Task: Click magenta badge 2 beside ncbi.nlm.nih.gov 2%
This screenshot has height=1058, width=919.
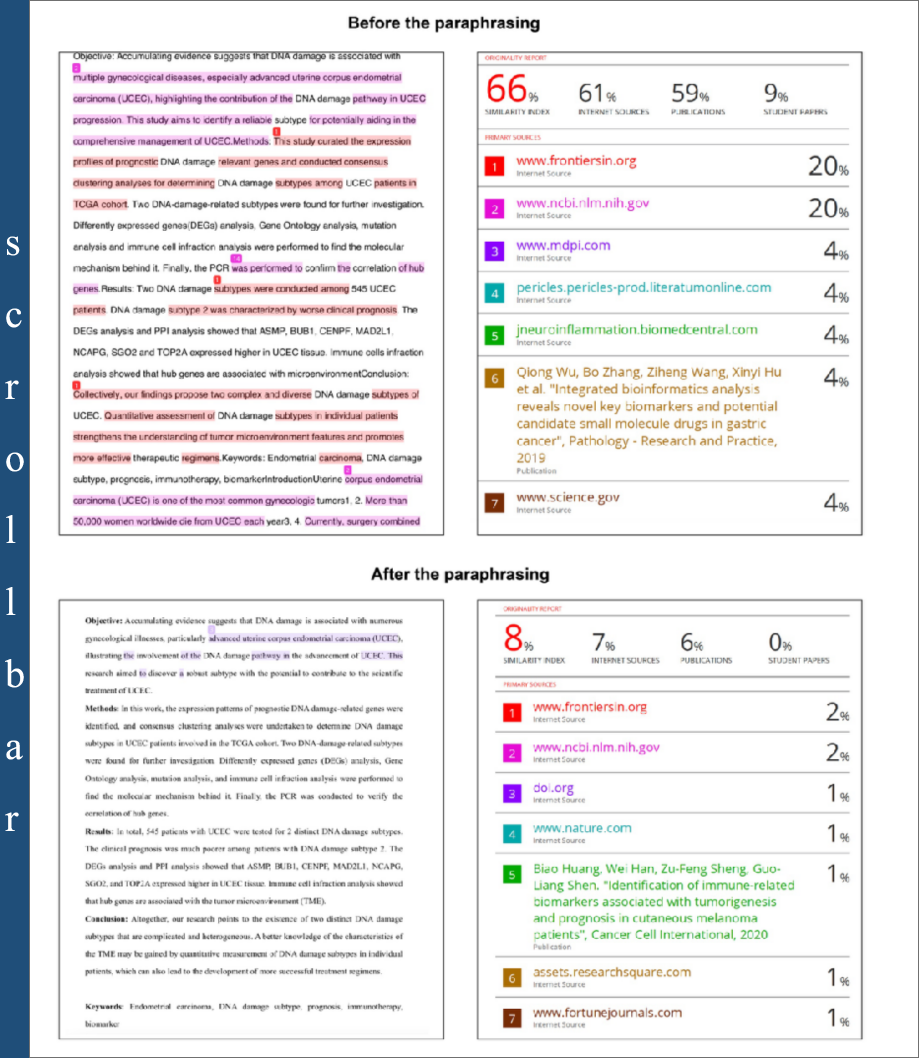Action: point(512,753)
